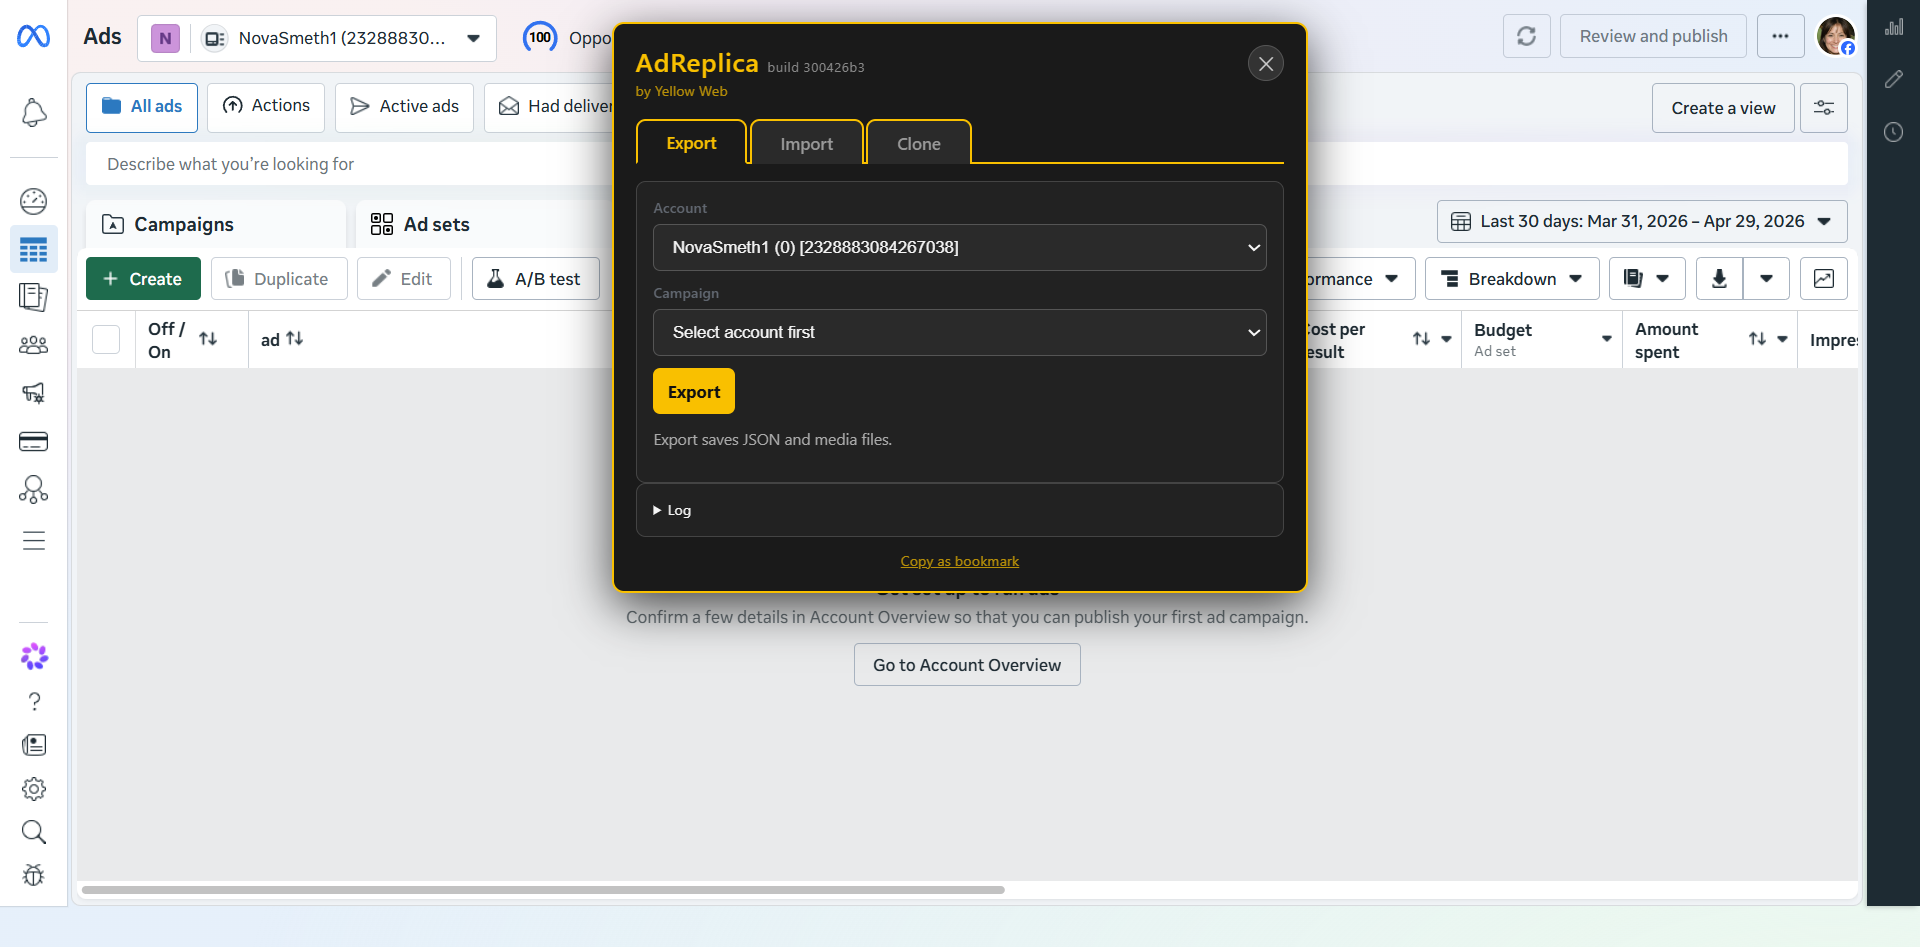Open the Audiences people icon in sidebar
1920x947 pixels.
click(34, 345)
